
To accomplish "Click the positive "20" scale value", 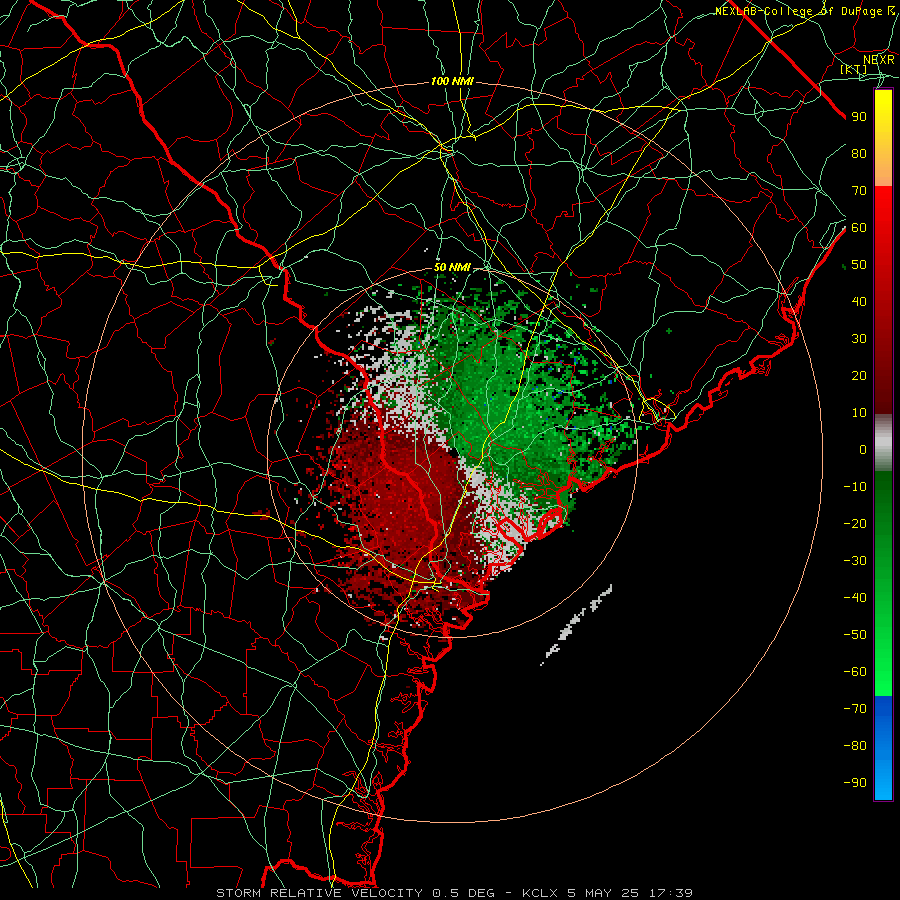I will coord(859,376).
